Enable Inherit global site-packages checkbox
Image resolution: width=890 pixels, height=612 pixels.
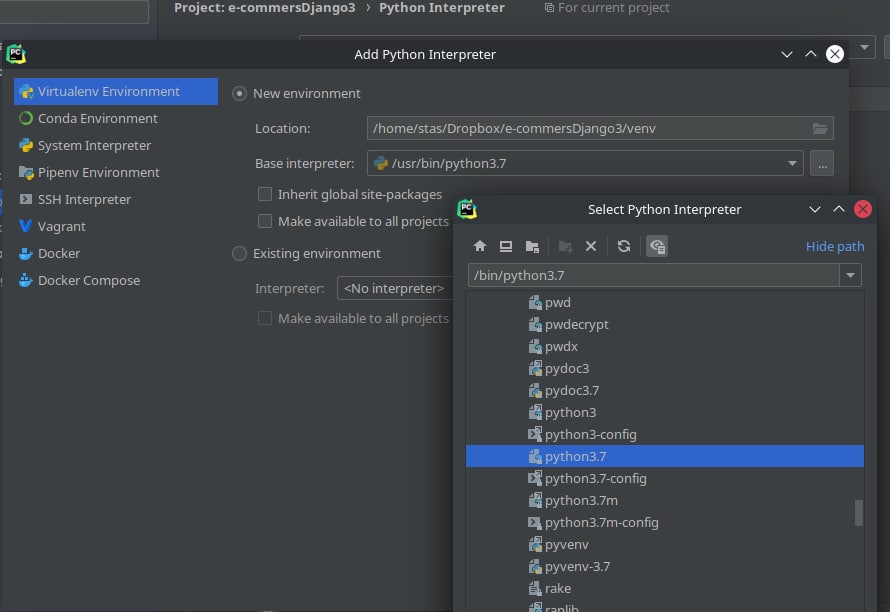tap(265, 194)
